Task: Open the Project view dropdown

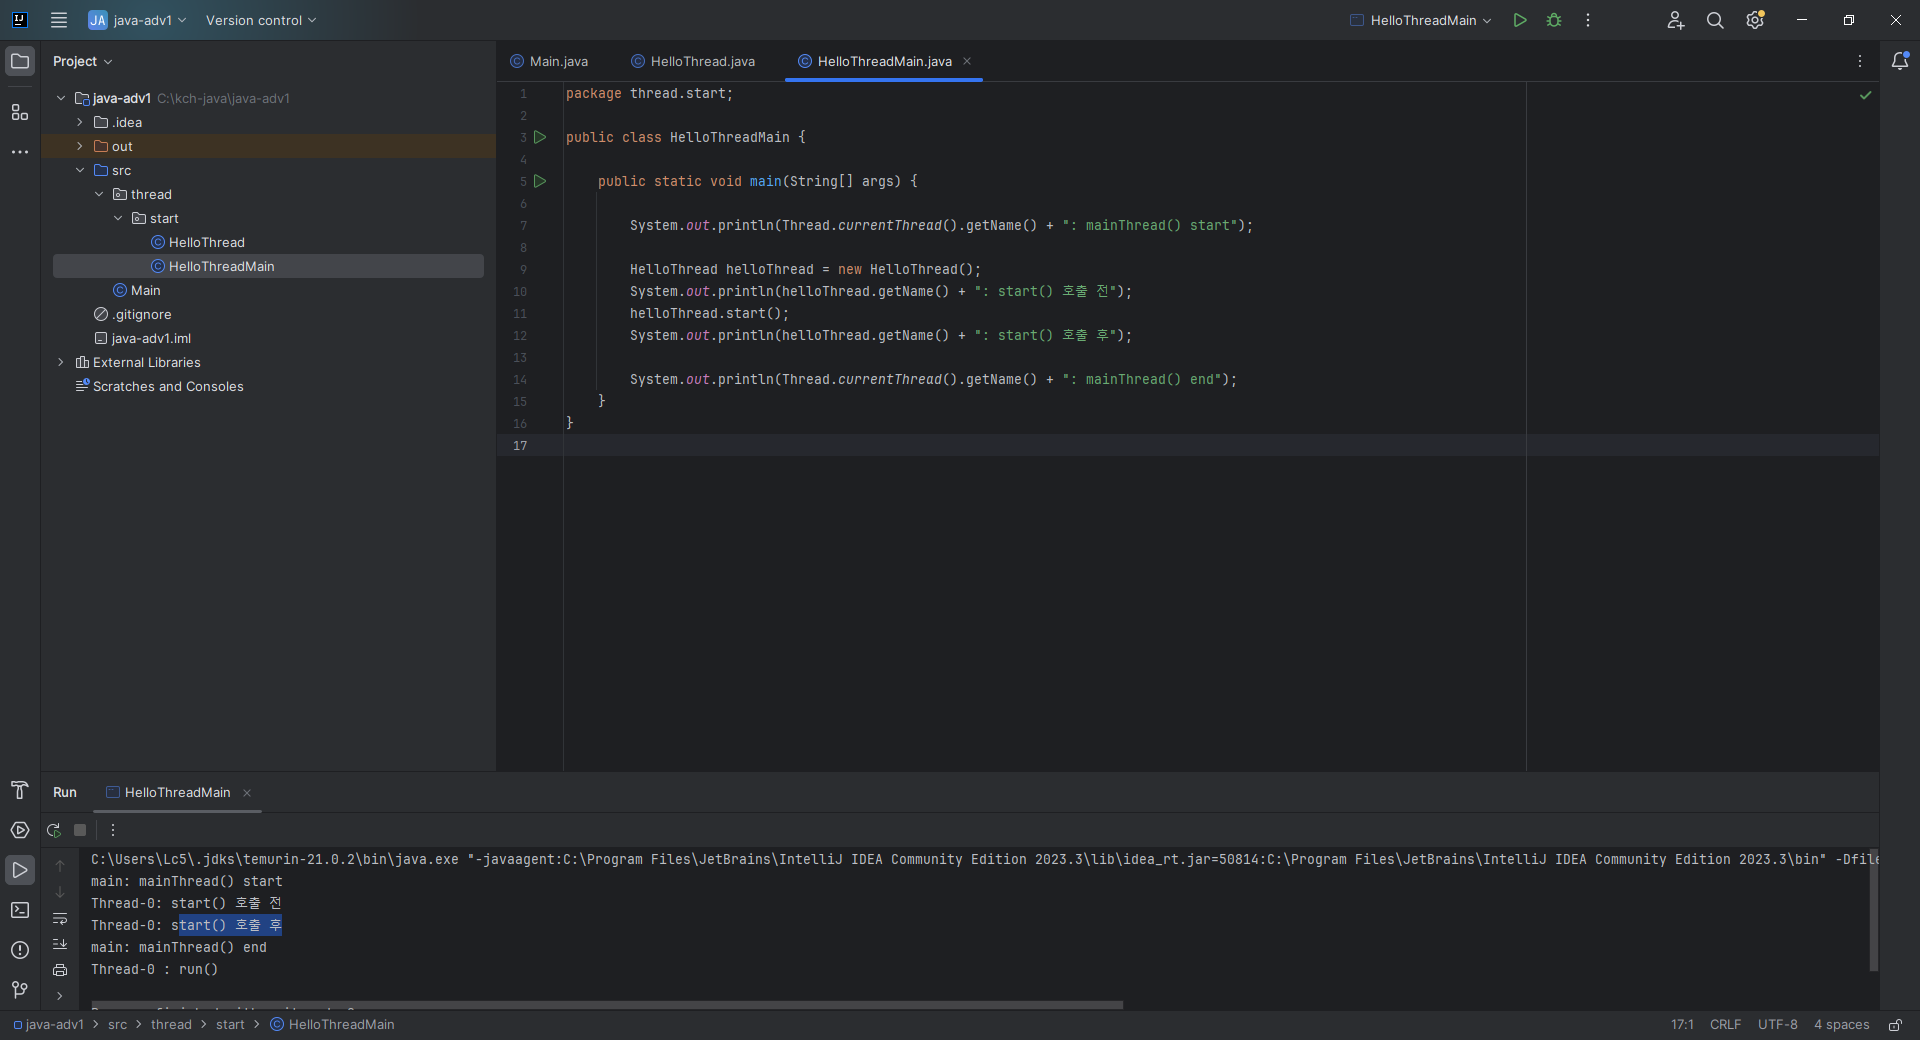Action: [x=82, y=61]
